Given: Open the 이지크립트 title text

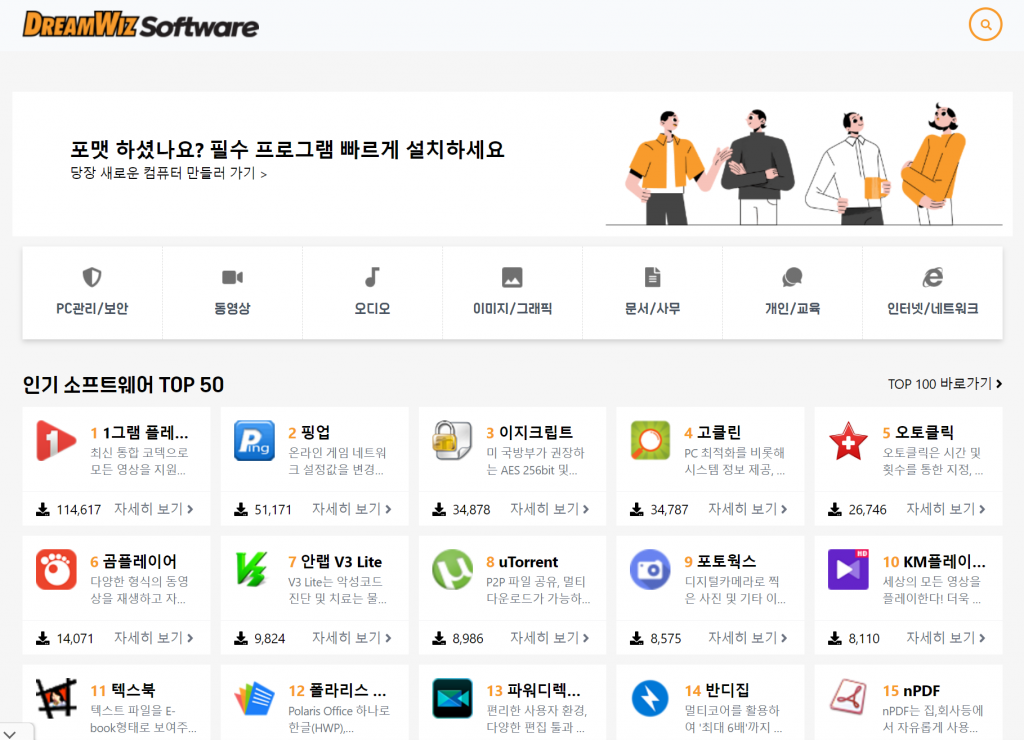Looking at the screenshot, I should tap(536, 432).
